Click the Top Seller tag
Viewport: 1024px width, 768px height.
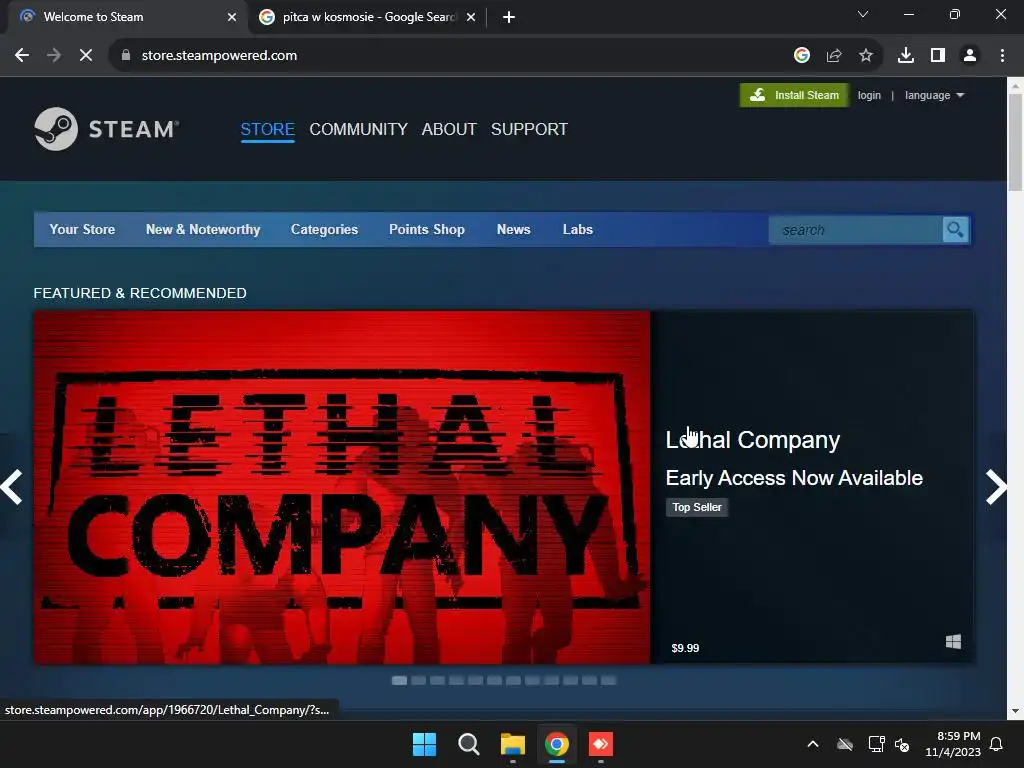pyautogui.click(x=697, y=507)
